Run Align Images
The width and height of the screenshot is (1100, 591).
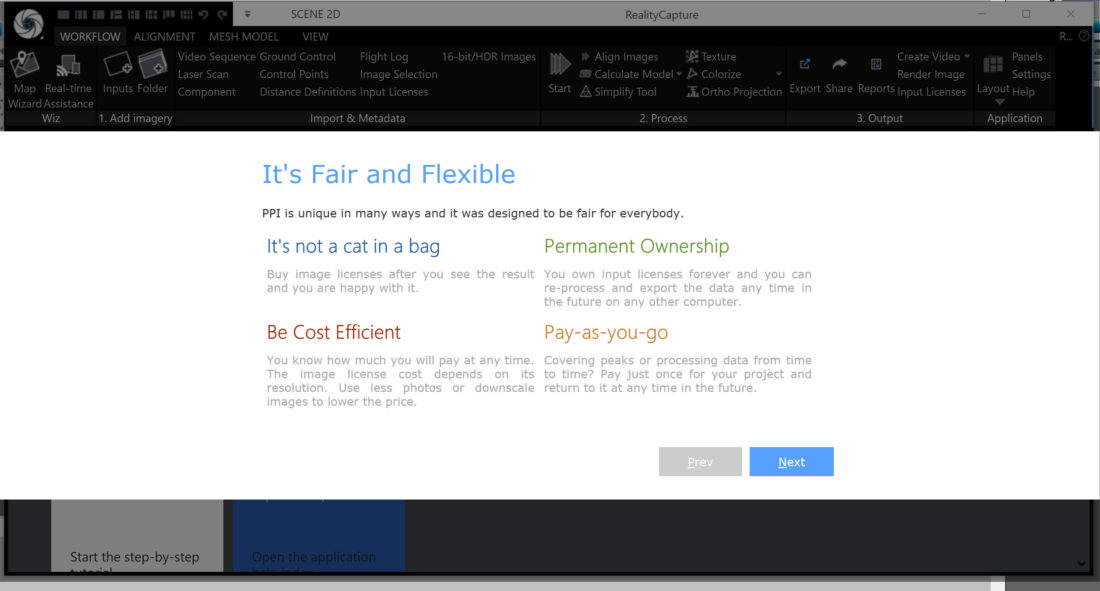point(619,57)
